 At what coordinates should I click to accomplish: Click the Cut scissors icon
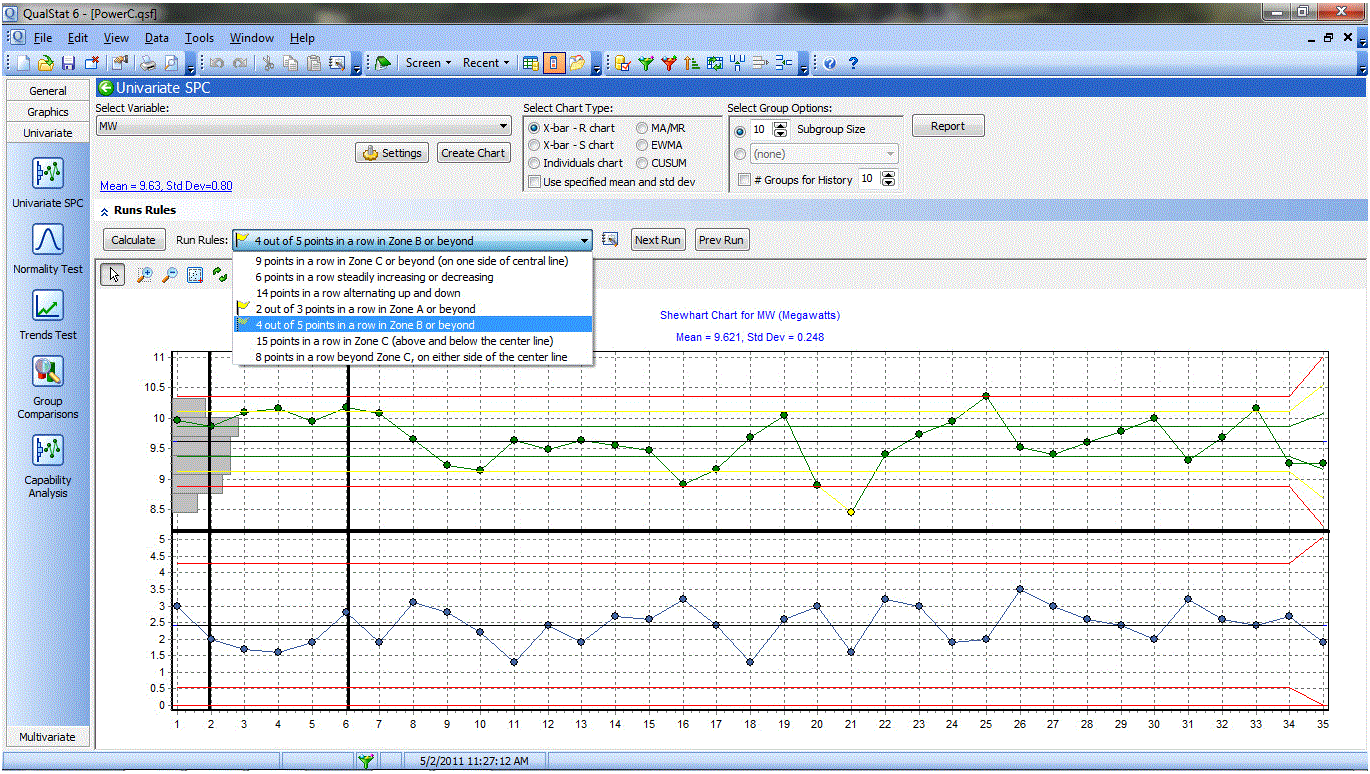click(267, 63)
